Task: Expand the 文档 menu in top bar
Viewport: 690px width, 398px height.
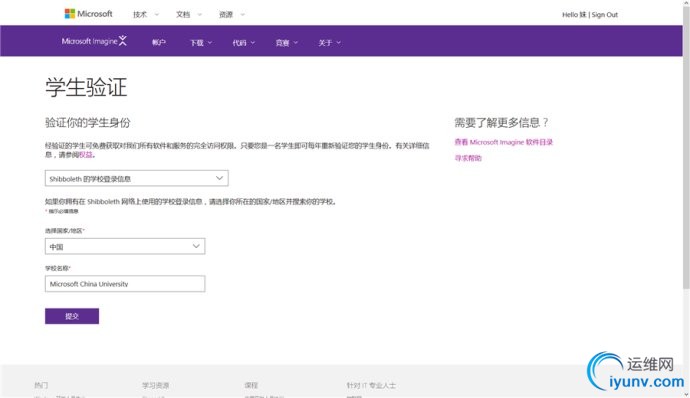Action: [188, 15]
